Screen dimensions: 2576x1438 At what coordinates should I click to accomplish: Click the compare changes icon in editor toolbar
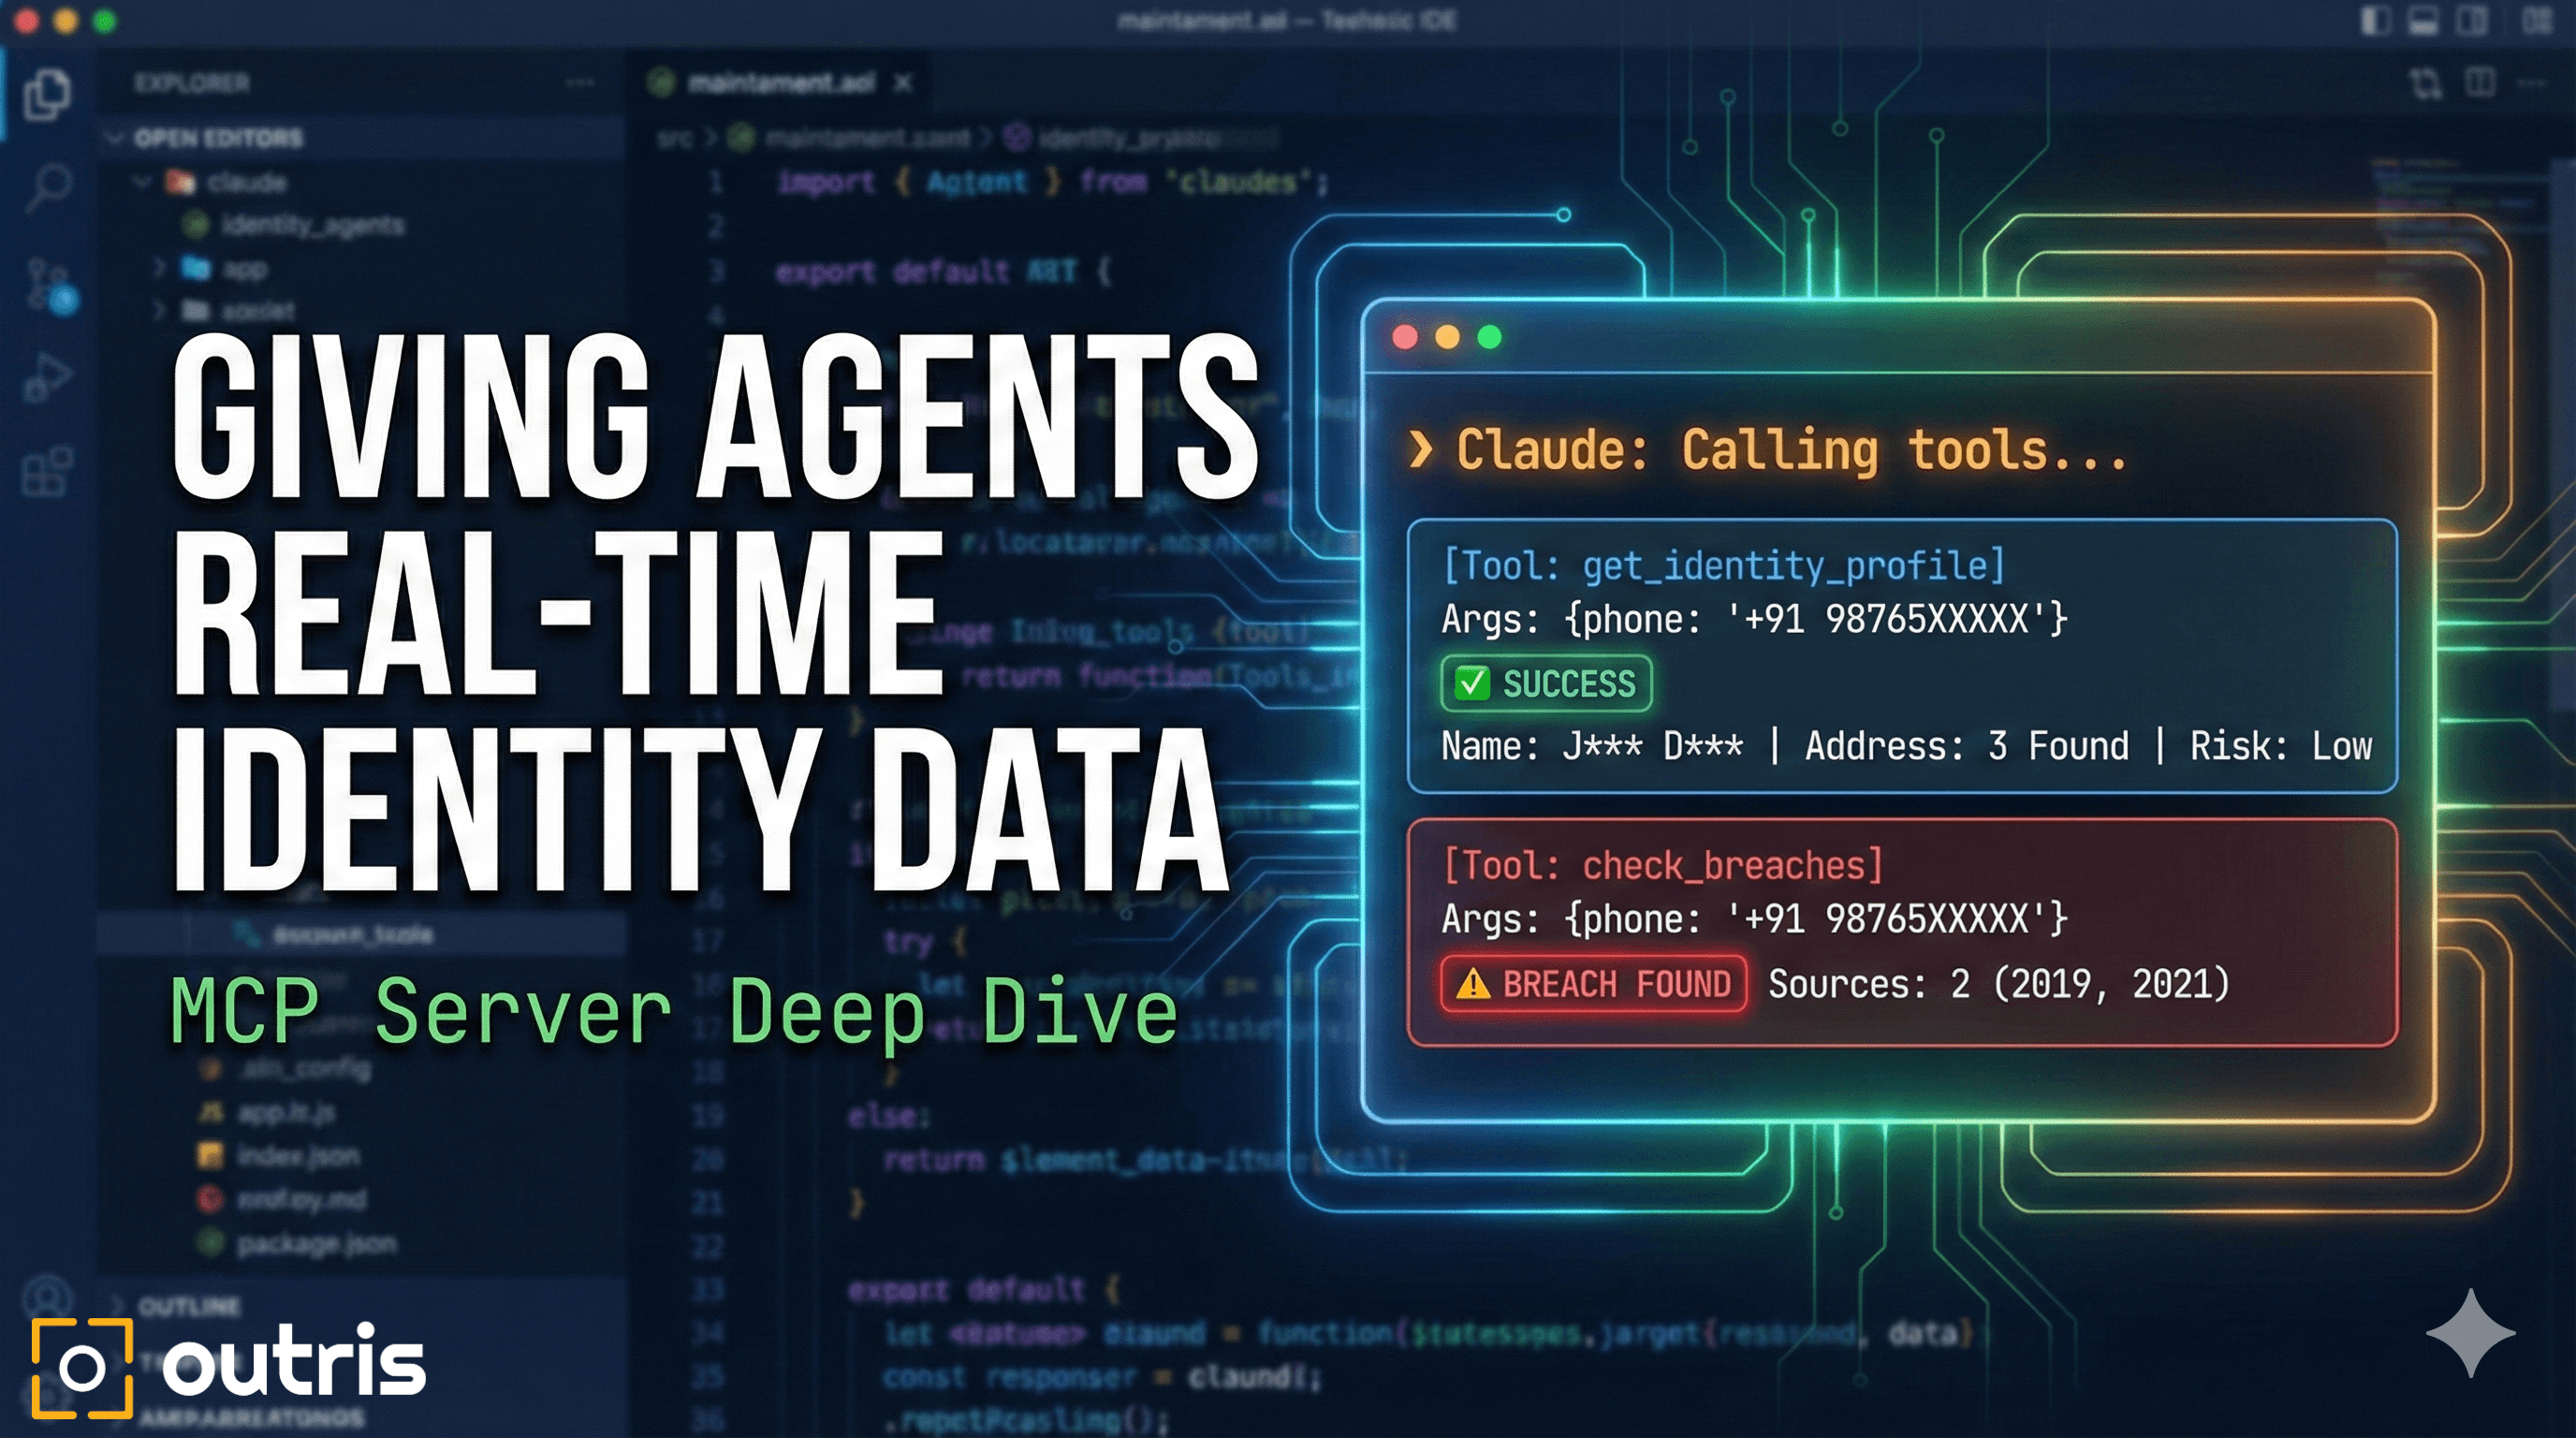pos(2425,82)
